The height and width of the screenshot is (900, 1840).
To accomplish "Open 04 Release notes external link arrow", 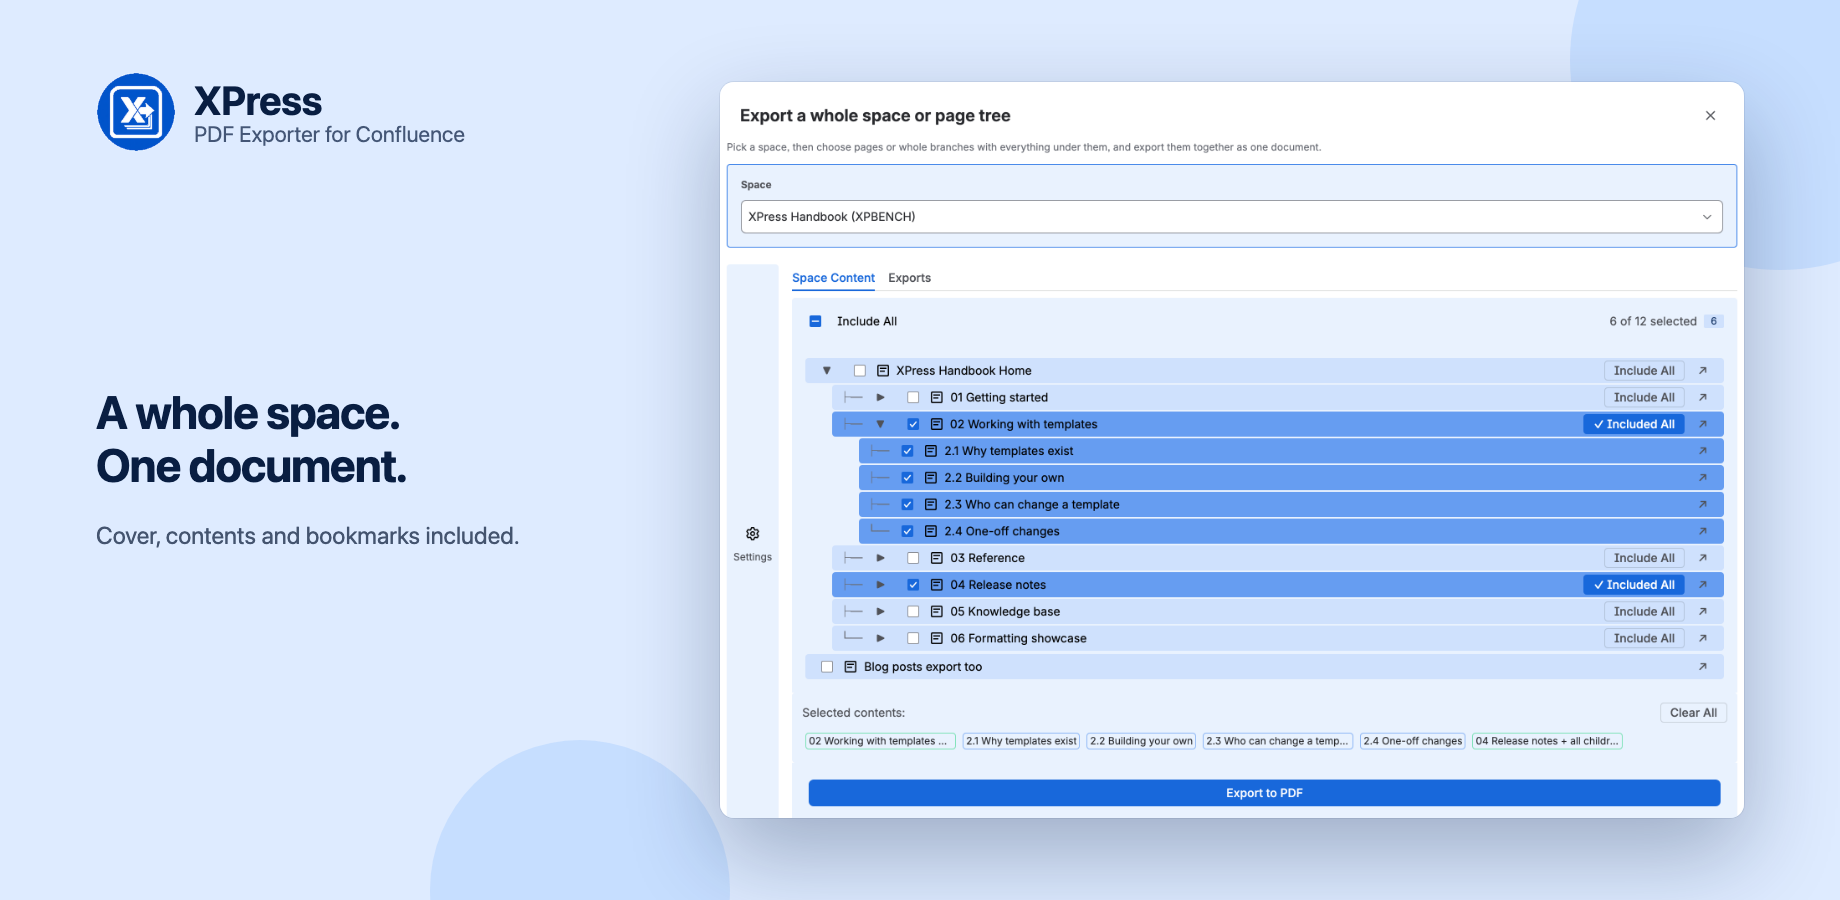I will click(1702, 585).
